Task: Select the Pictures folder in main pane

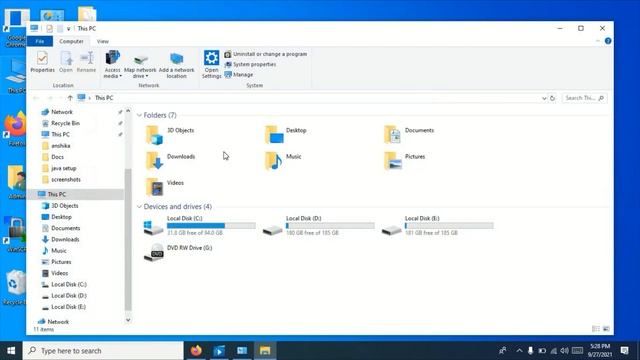Action: [x=404, y=161]
